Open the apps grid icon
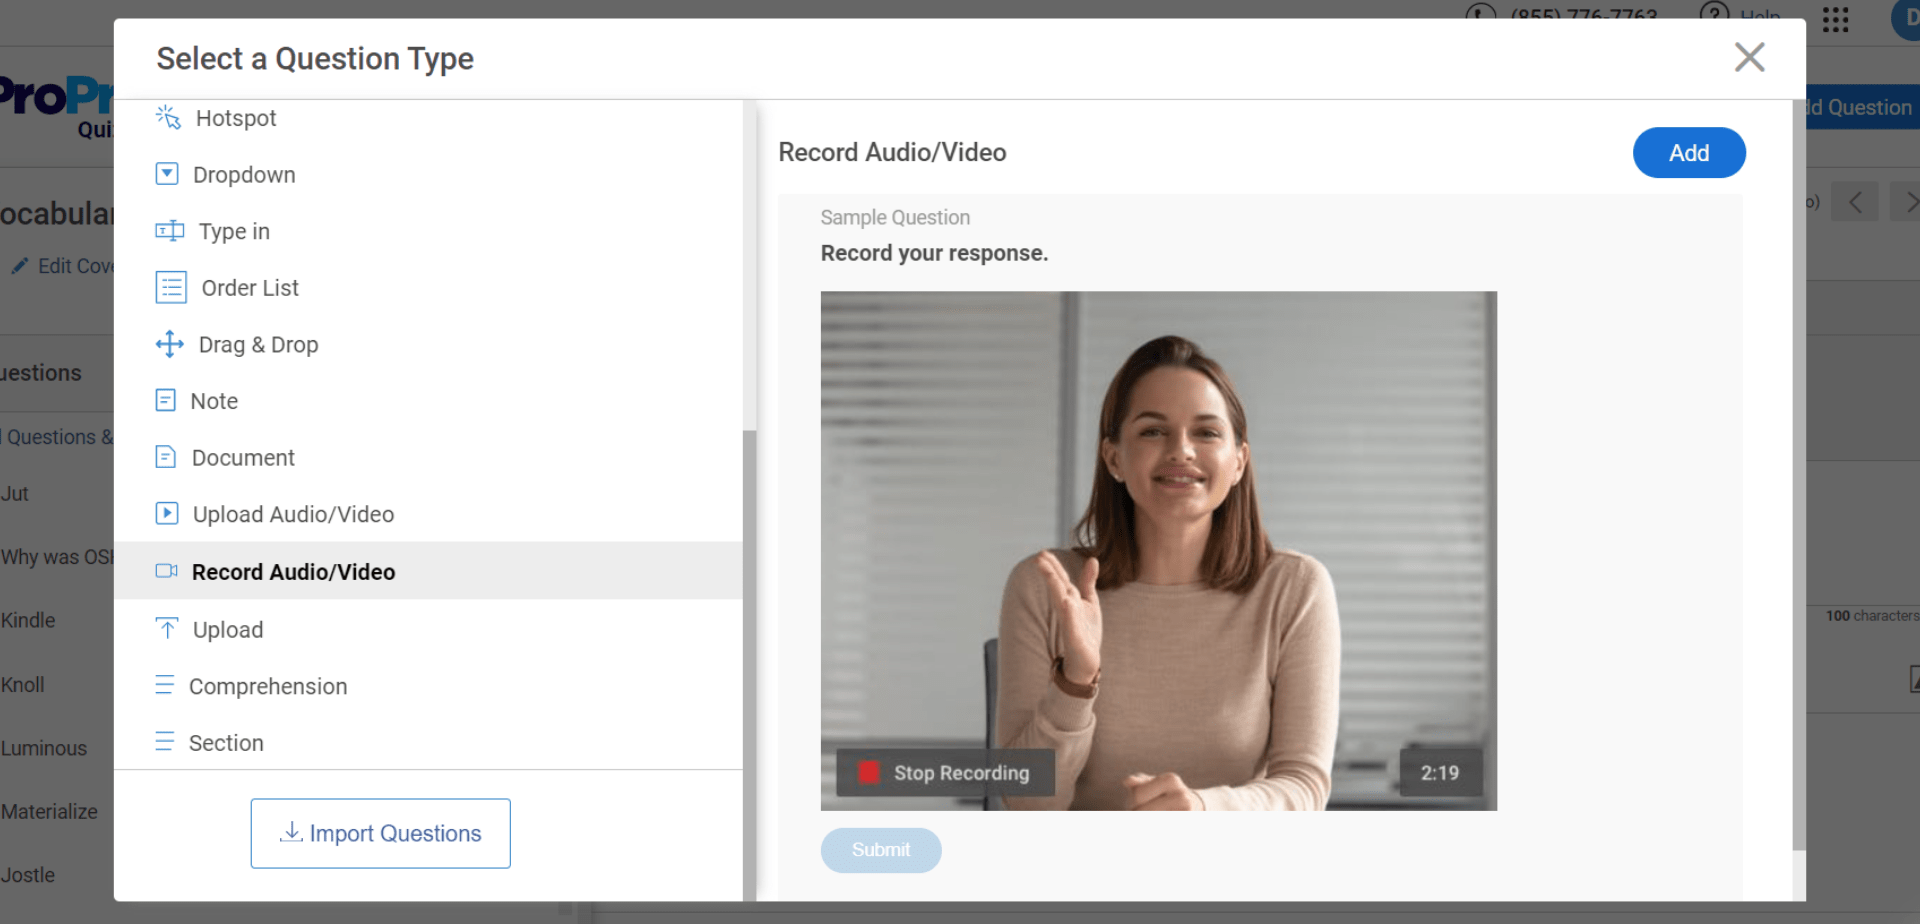The image size is (1920, 924). 1835,19
